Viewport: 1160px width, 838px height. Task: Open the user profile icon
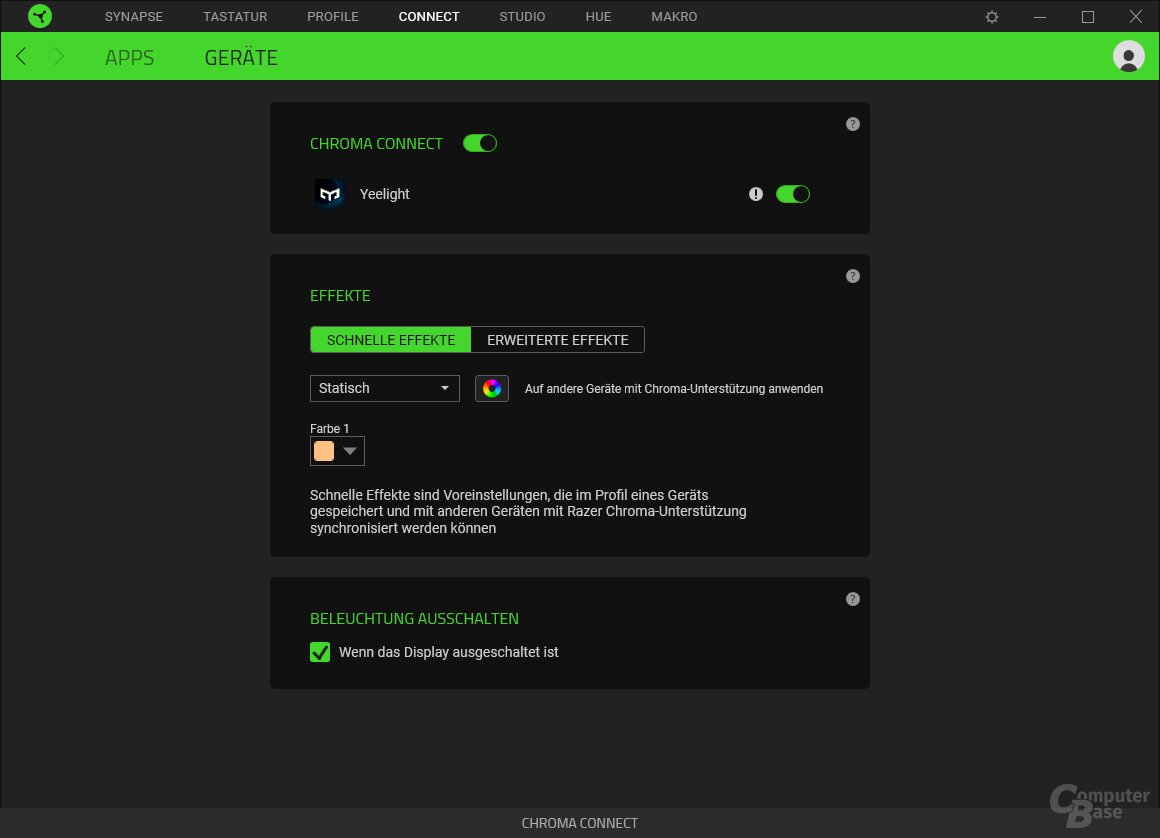click(1128, 56)
